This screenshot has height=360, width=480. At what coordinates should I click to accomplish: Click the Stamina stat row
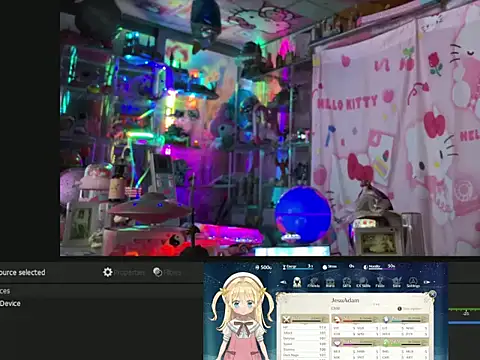(305, 349)
